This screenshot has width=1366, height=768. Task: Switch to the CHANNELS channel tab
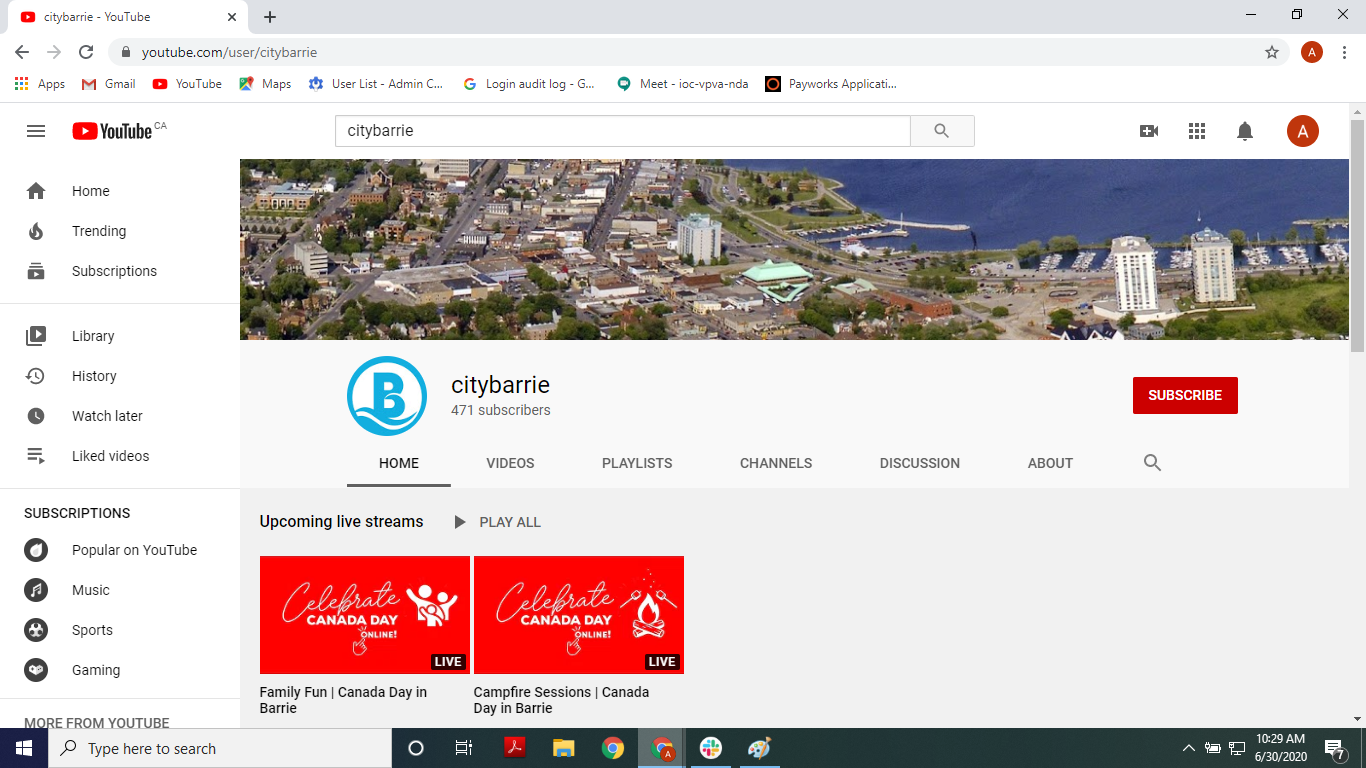(776, 463)
